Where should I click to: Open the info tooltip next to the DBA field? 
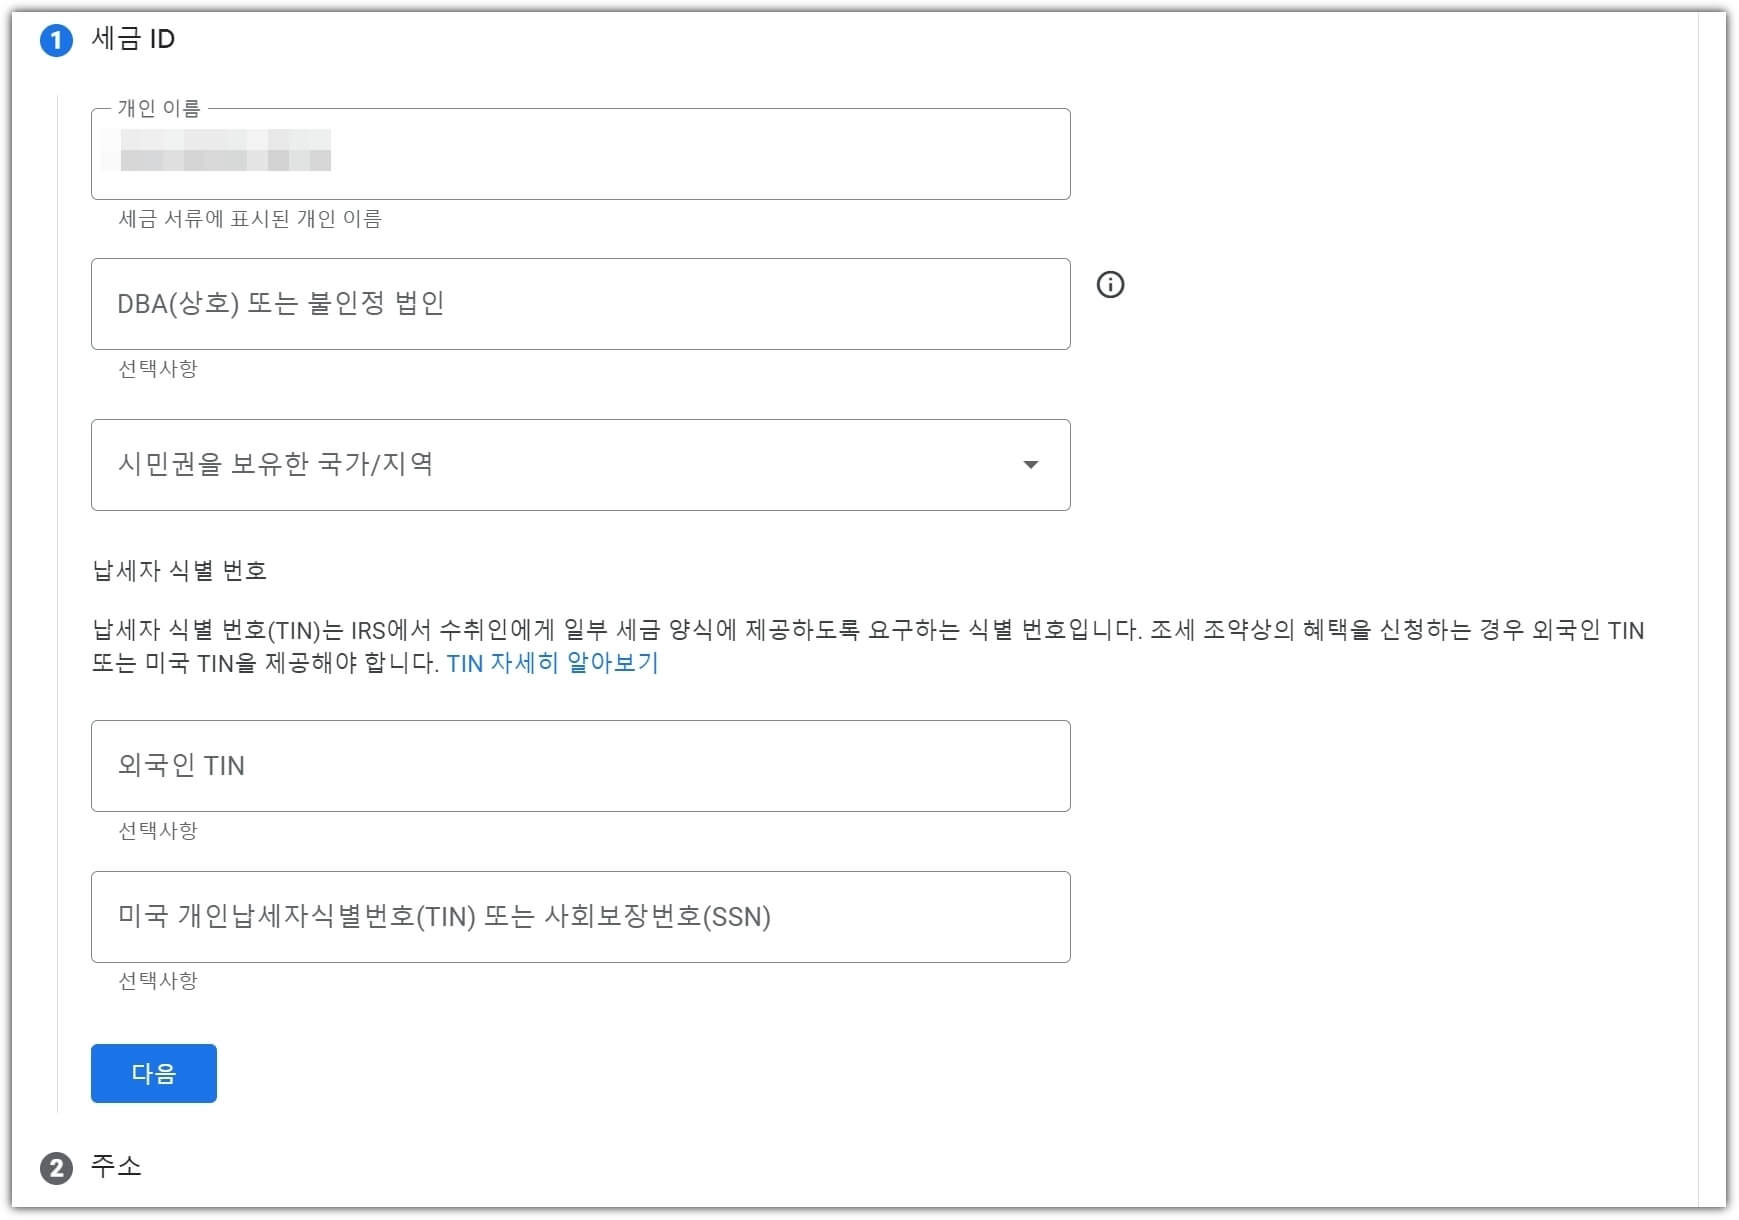pos(1113,285)
